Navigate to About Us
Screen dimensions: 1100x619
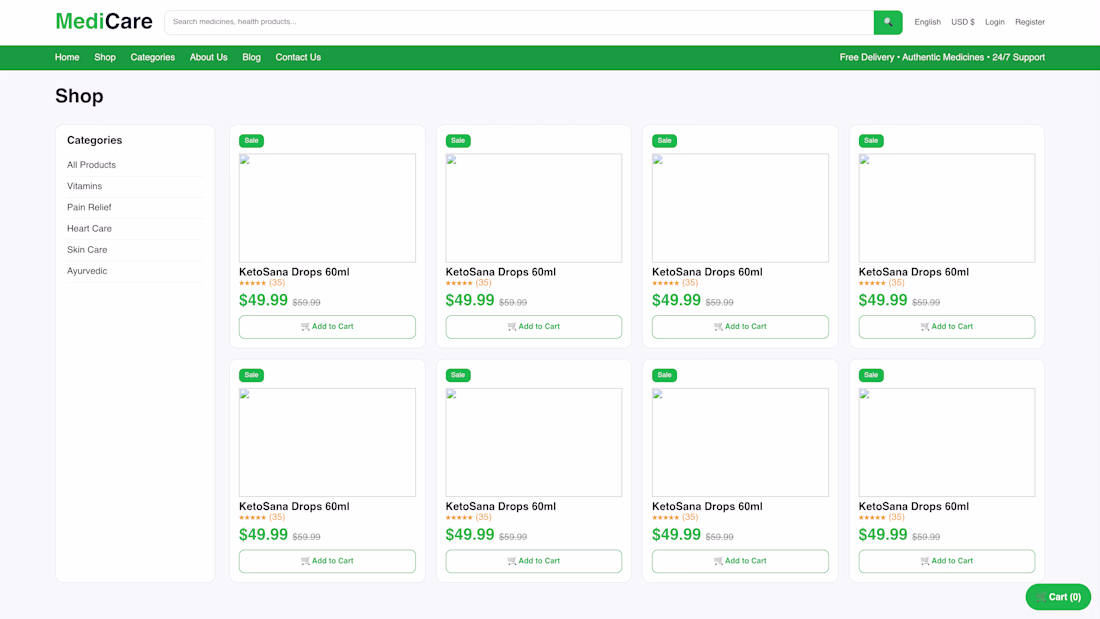point(208,58)
